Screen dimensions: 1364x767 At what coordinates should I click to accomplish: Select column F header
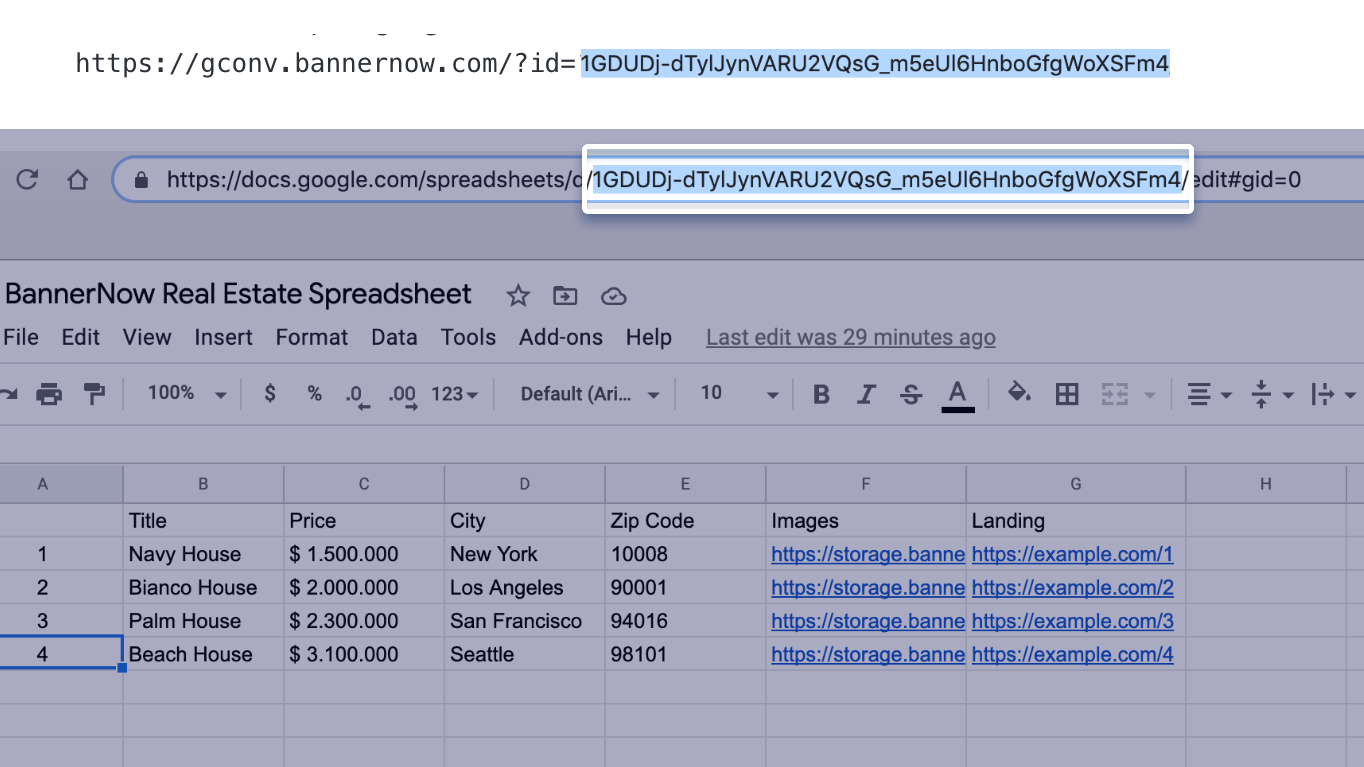coord(866,484)
